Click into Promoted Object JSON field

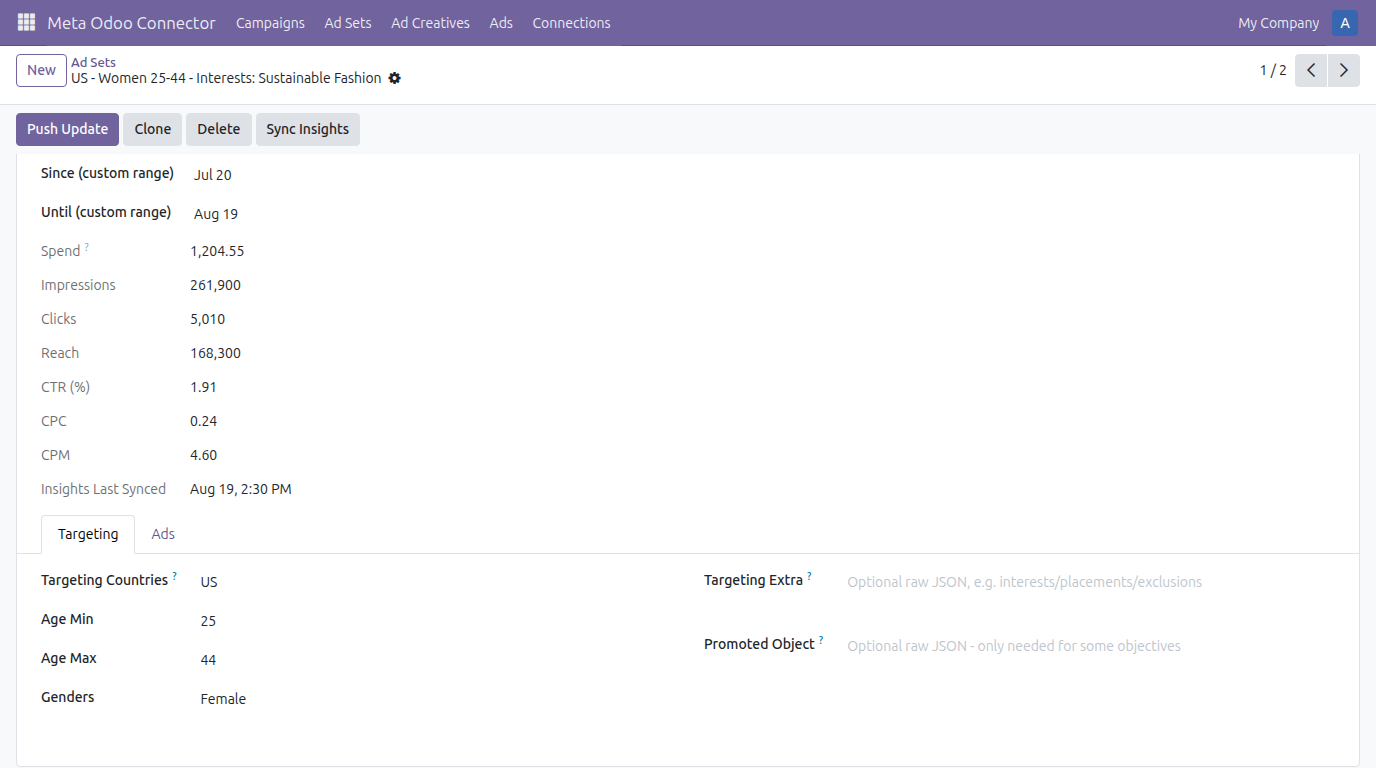coord(1091,646)
